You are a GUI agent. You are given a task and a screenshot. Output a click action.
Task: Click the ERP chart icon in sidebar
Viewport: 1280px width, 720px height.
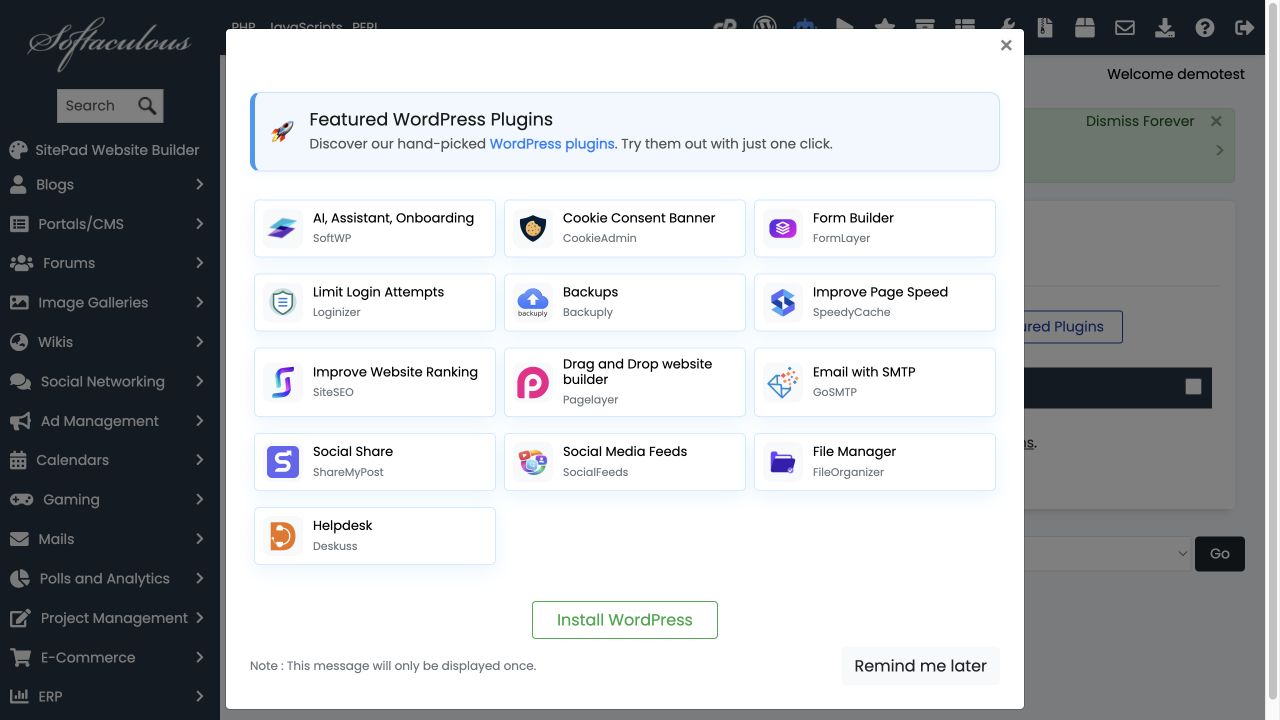(19, 696)
